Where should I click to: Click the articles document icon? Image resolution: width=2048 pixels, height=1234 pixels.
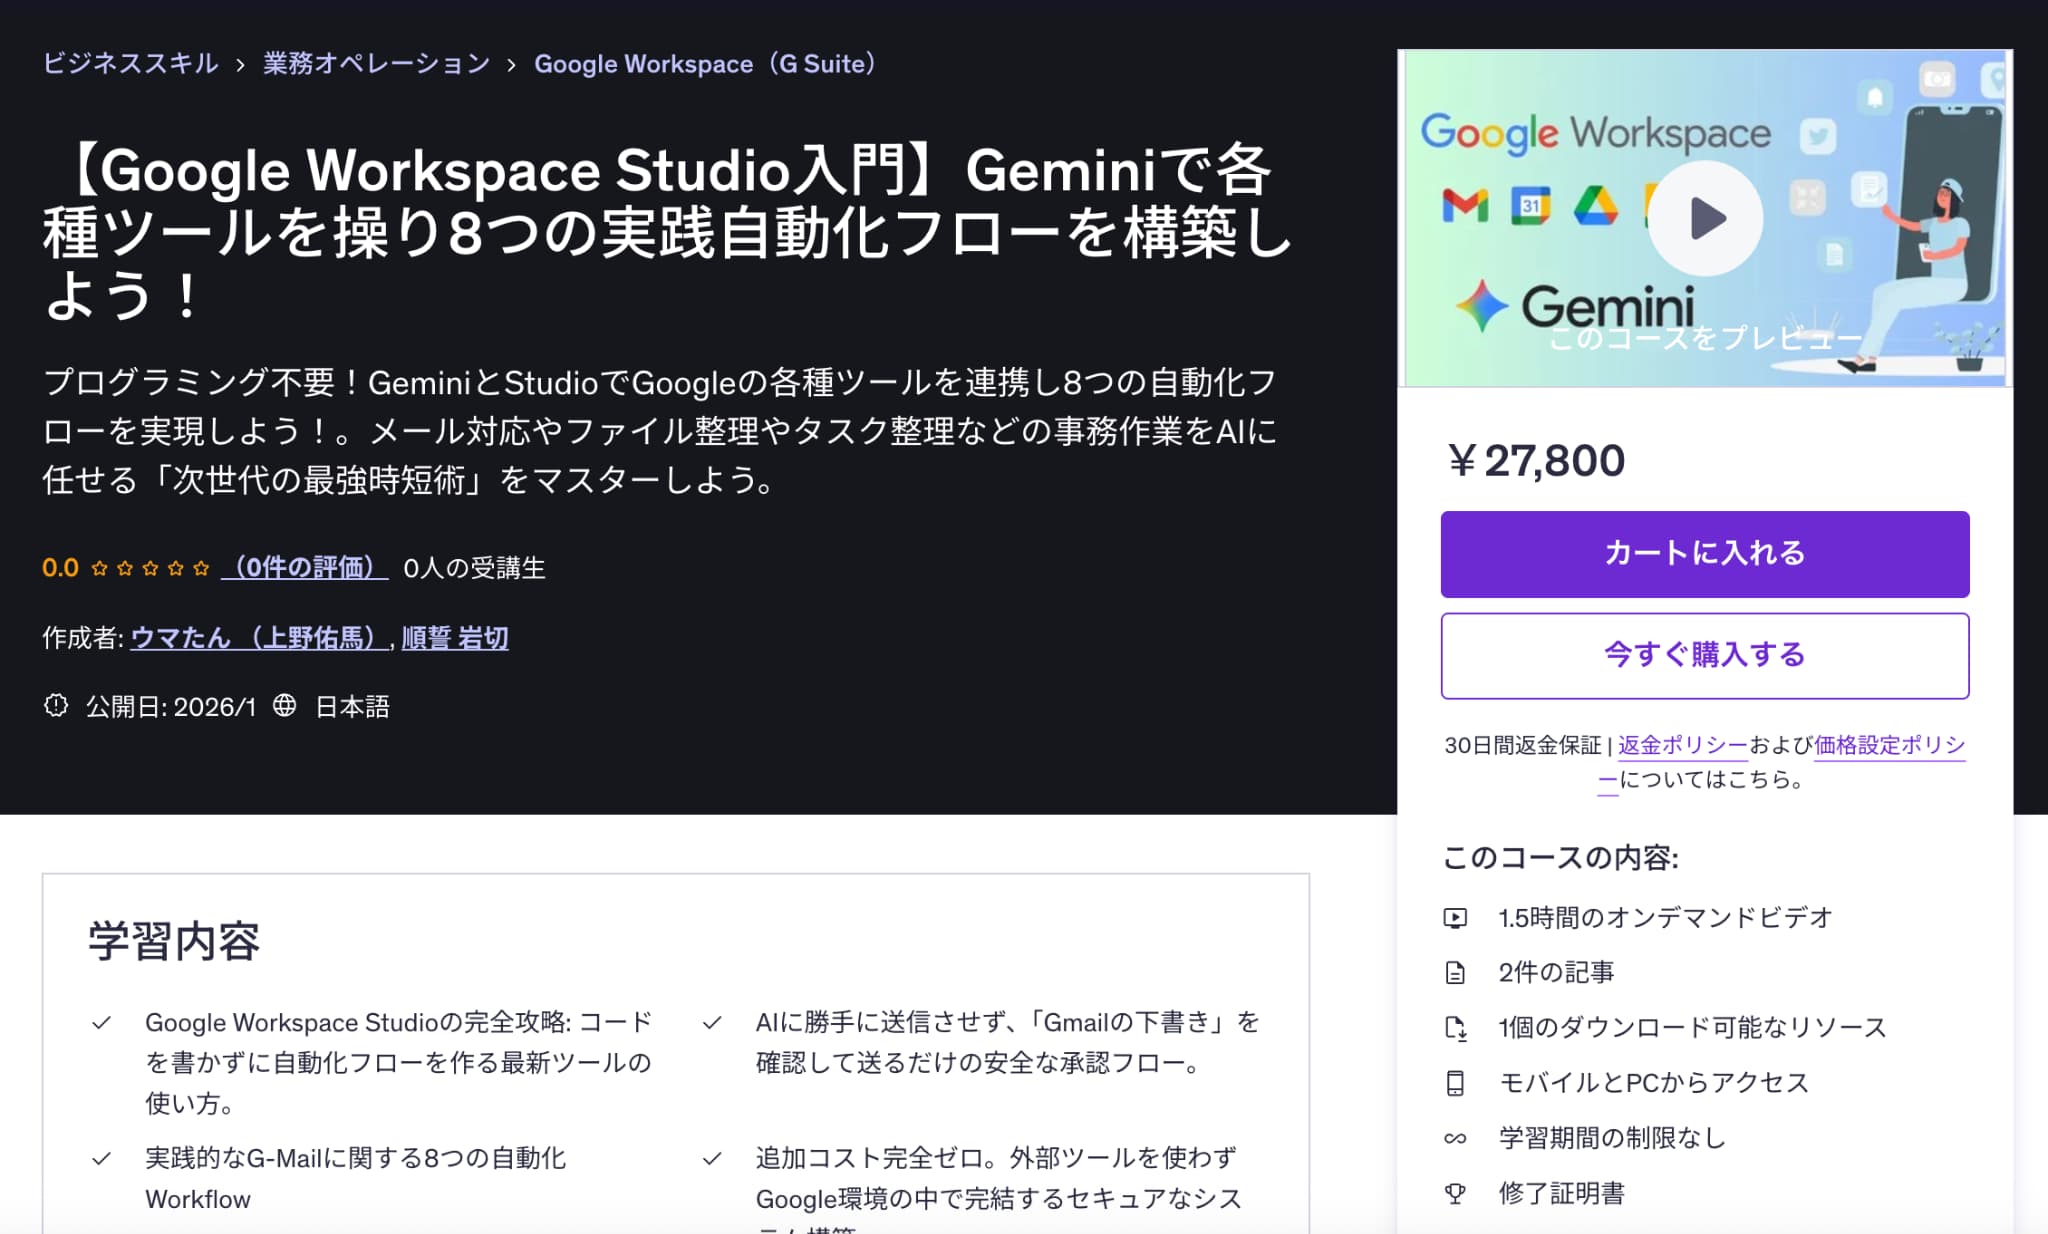pyautogui.click(x=1455, y=973)
